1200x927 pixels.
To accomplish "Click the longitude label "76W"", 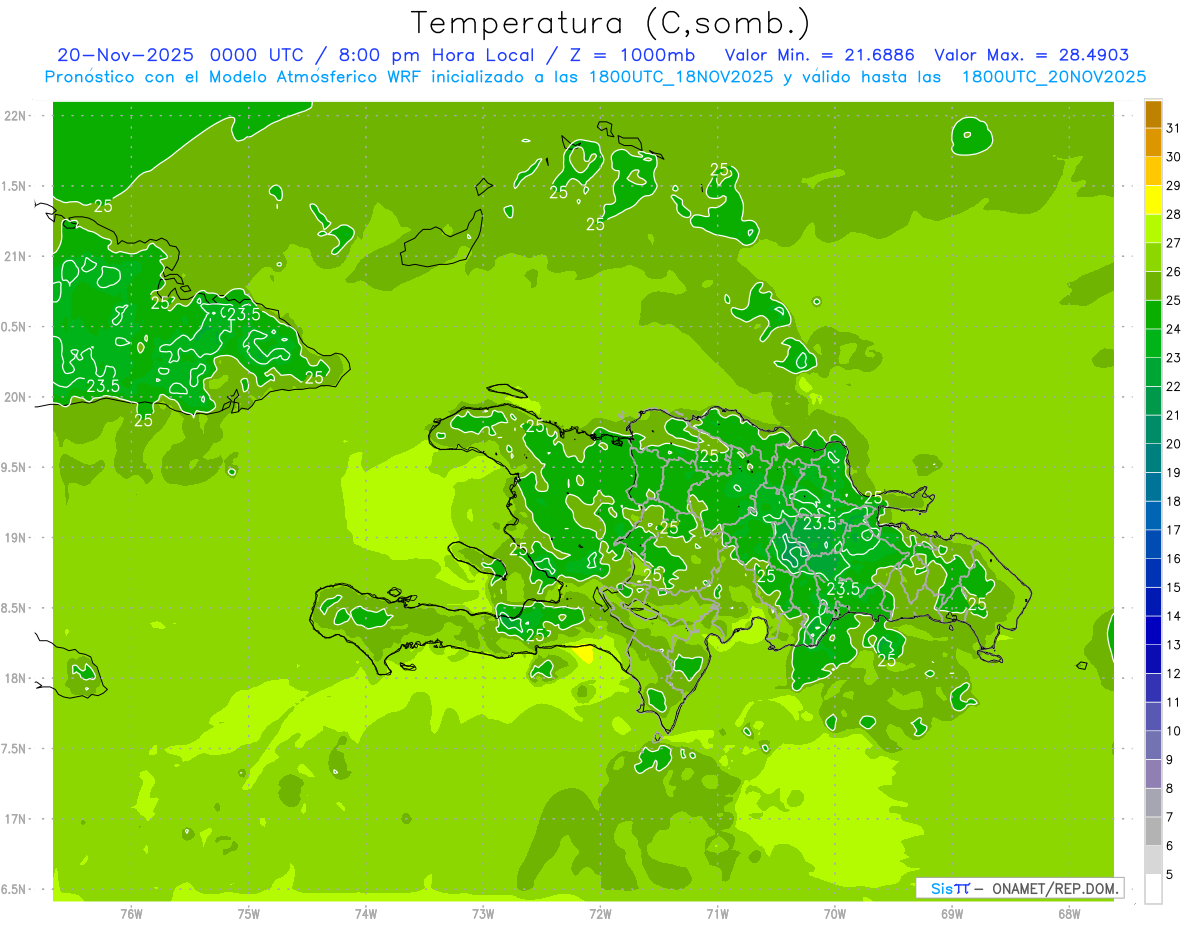I will 131,913.
